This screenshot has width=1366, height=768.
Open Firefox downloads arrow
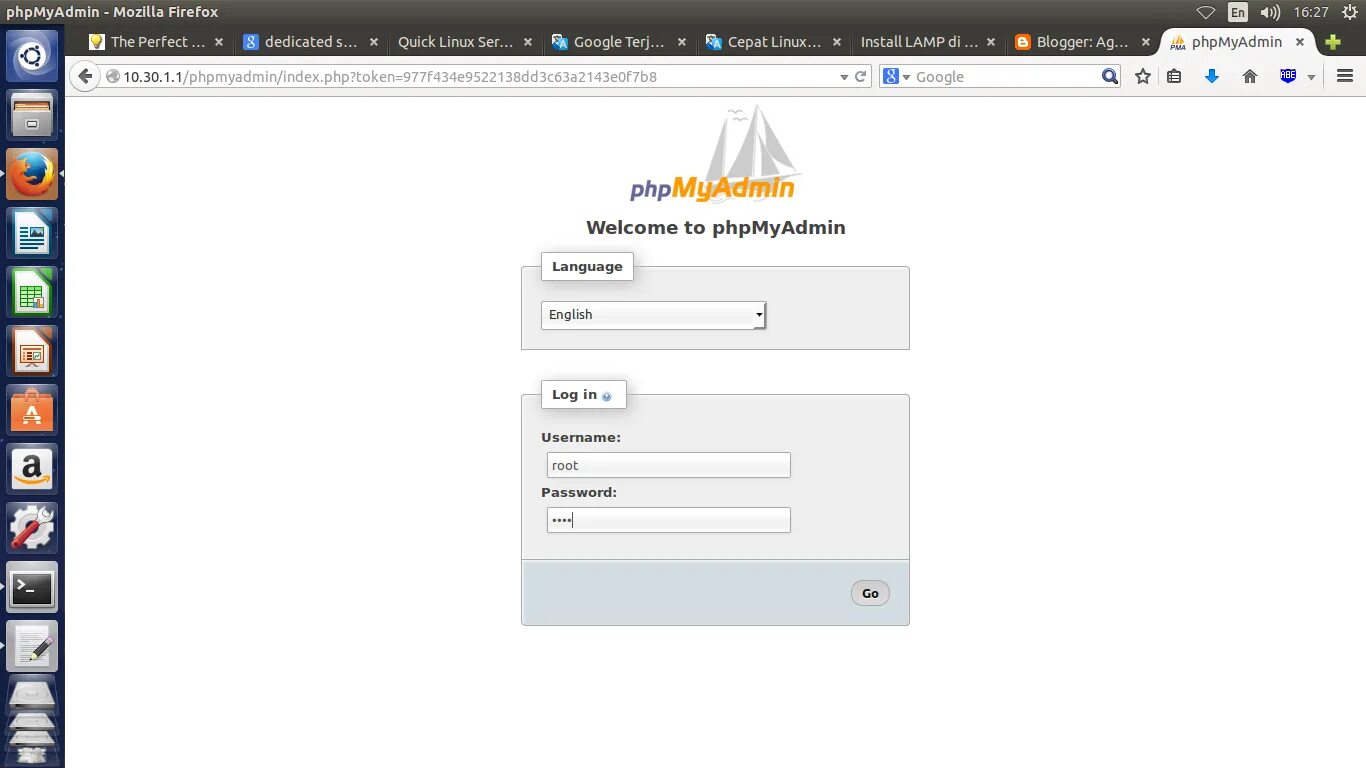(1212, 77)
